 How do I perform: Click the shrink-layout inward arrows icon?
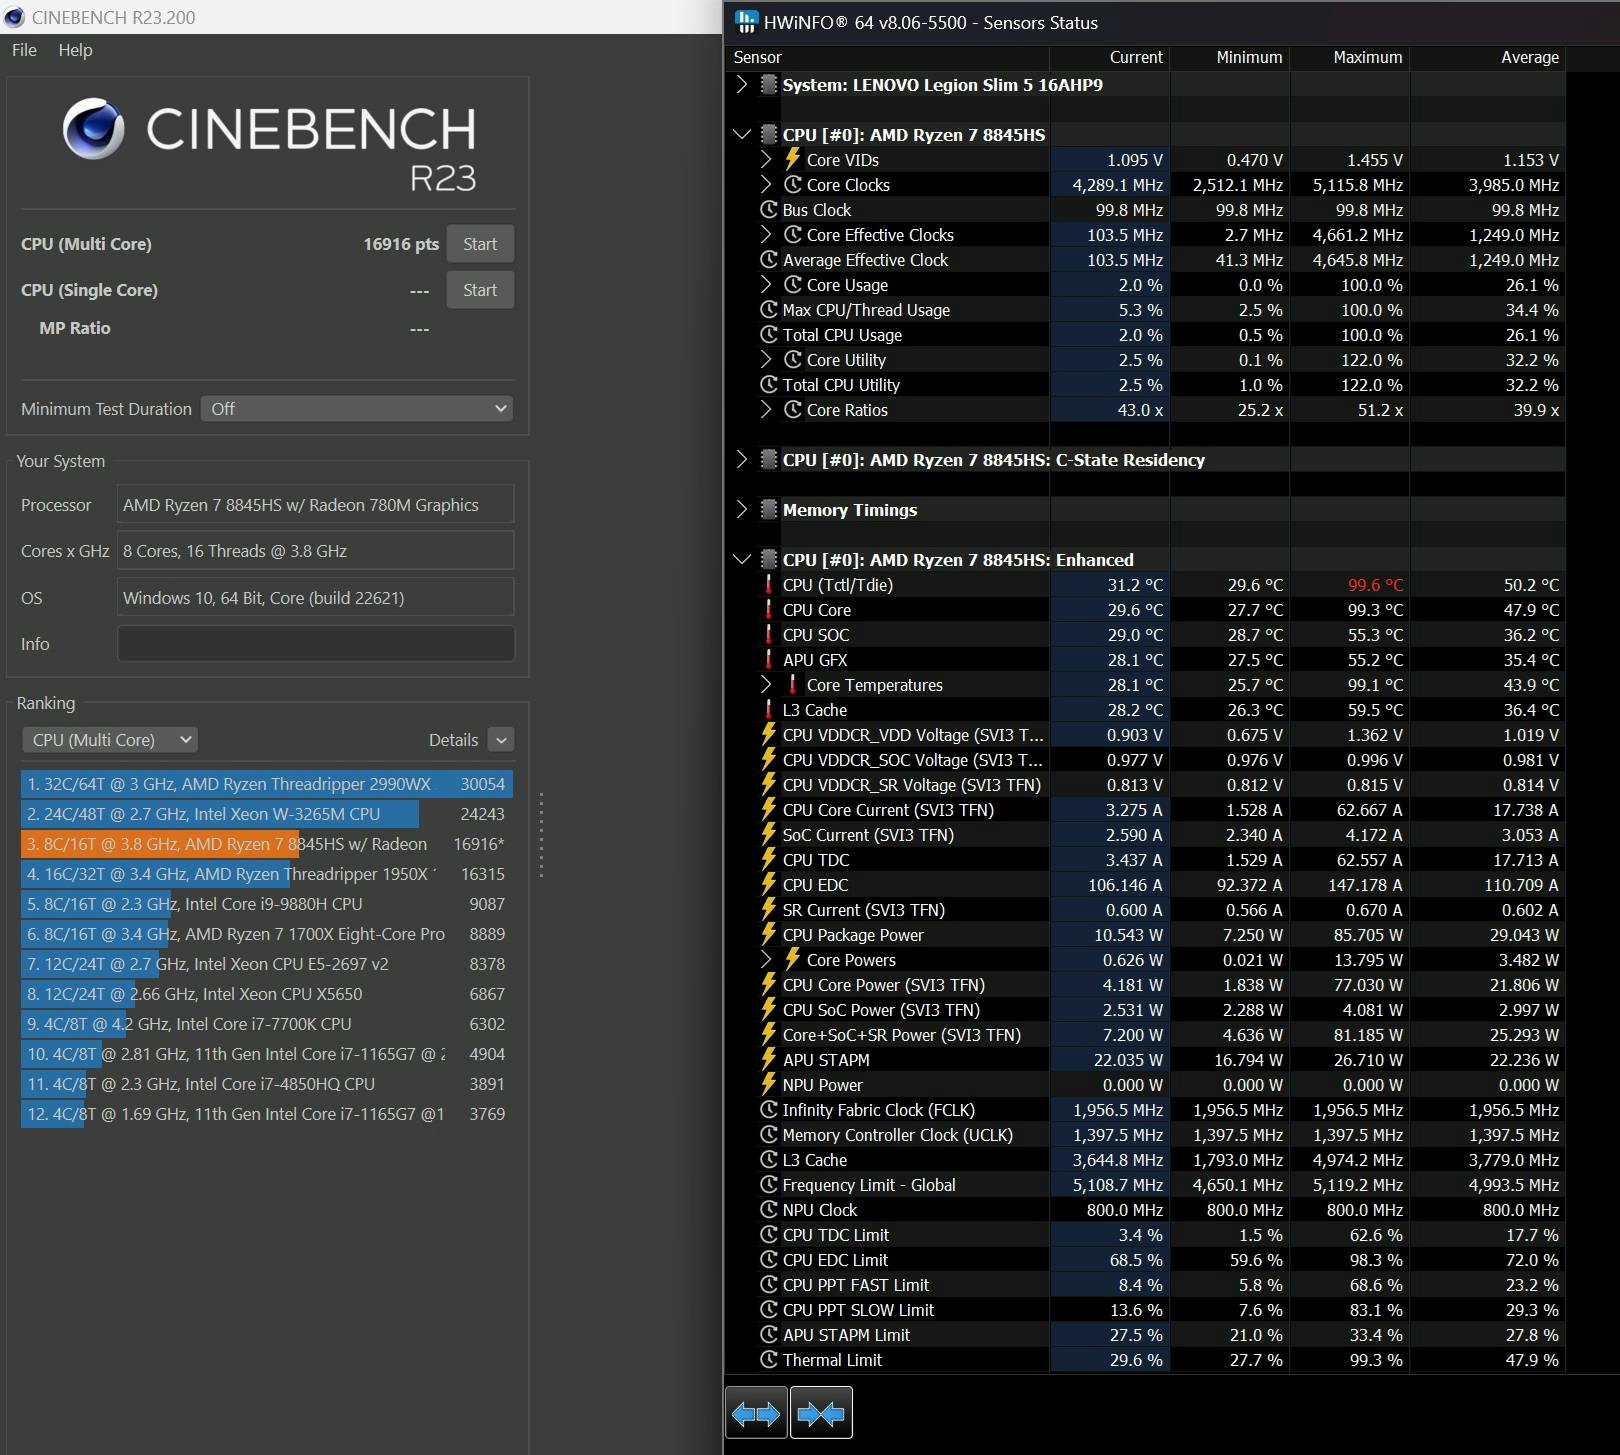(821, 1413)
